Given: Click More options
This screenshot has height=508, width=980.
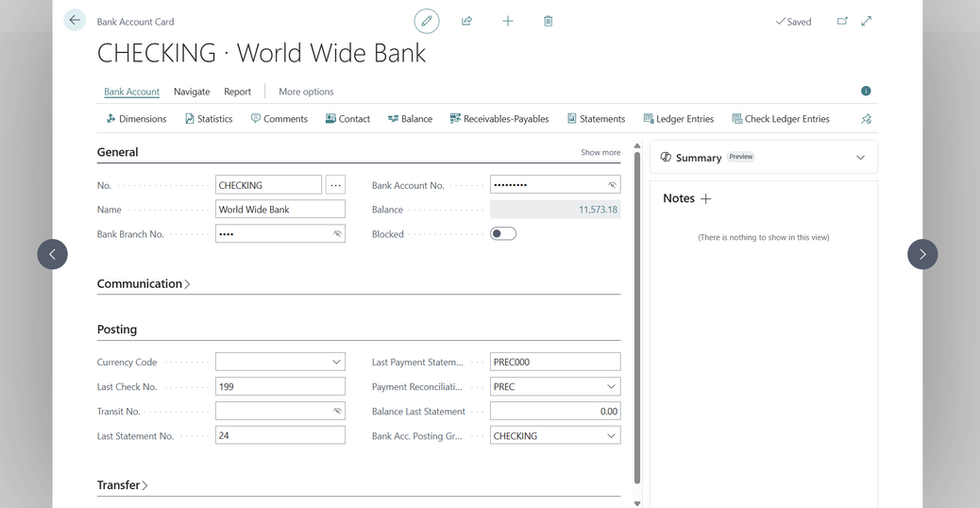Looking at the screenshot, I should point(306,91).
